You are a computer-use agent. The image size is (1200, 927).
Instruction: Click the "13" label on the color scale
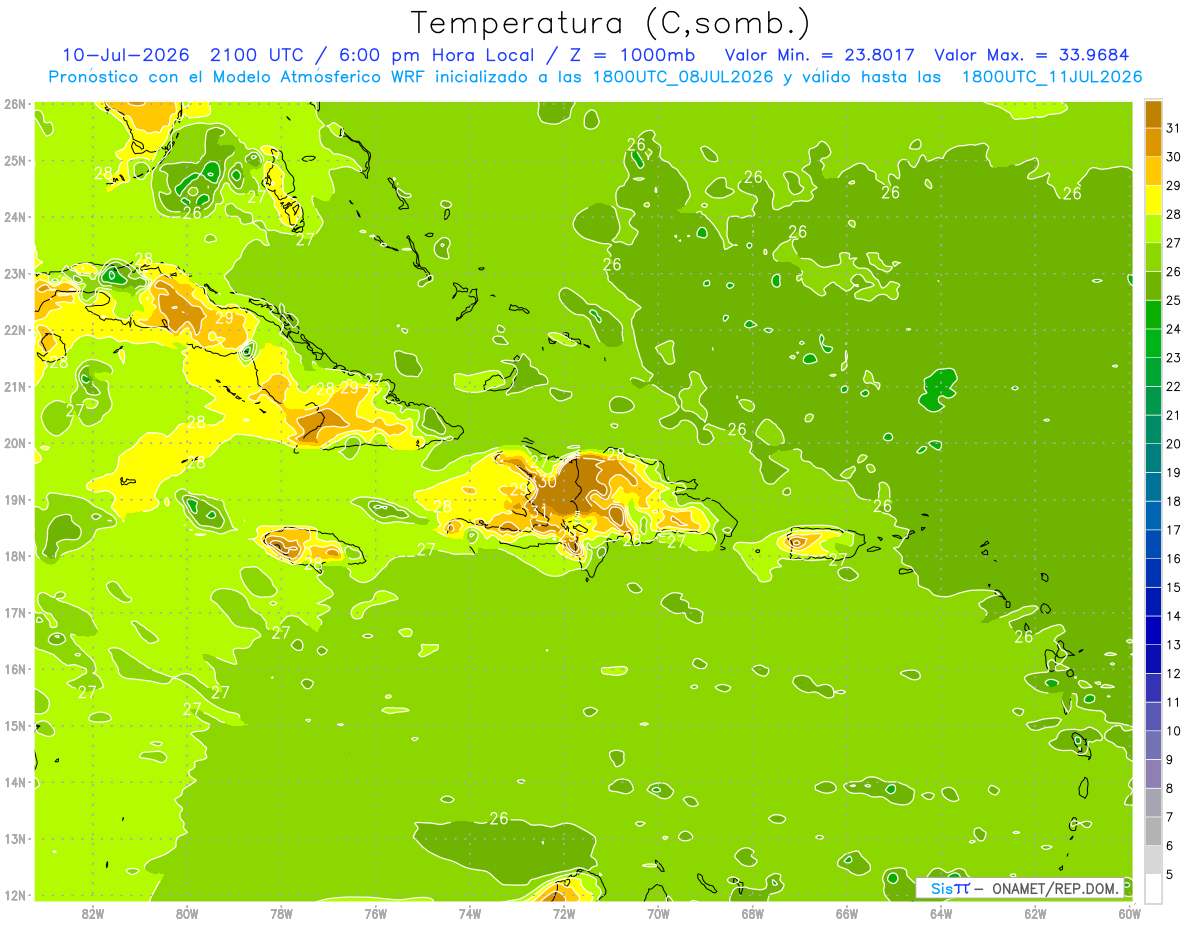point(1174,644)
